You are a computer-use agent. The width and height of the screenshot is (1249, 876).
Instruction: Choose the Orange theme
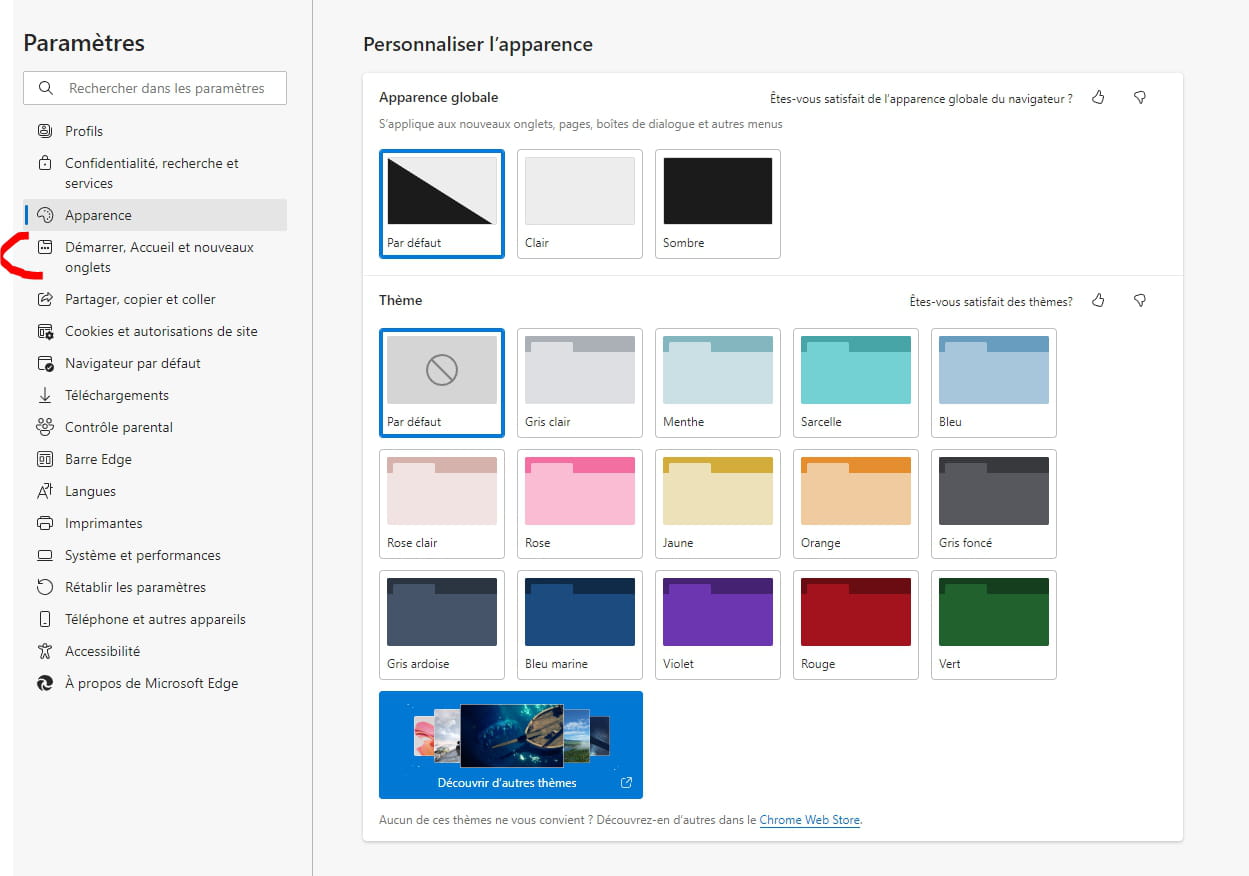click(856, 504)
